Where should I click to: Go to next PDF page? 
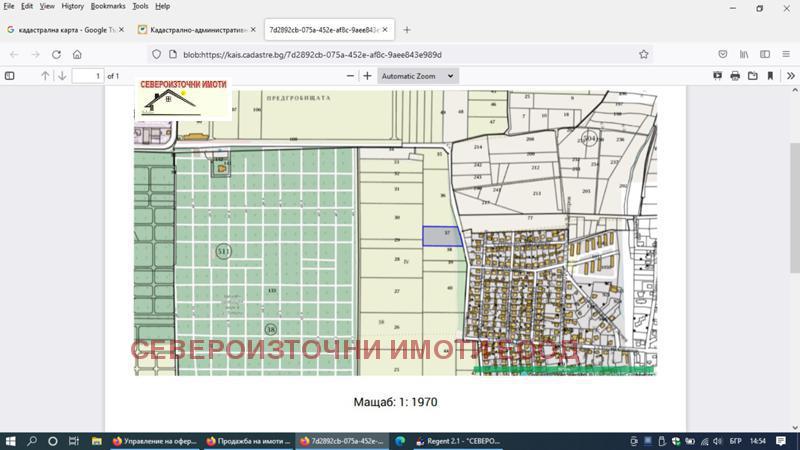[x=62, y=76]
